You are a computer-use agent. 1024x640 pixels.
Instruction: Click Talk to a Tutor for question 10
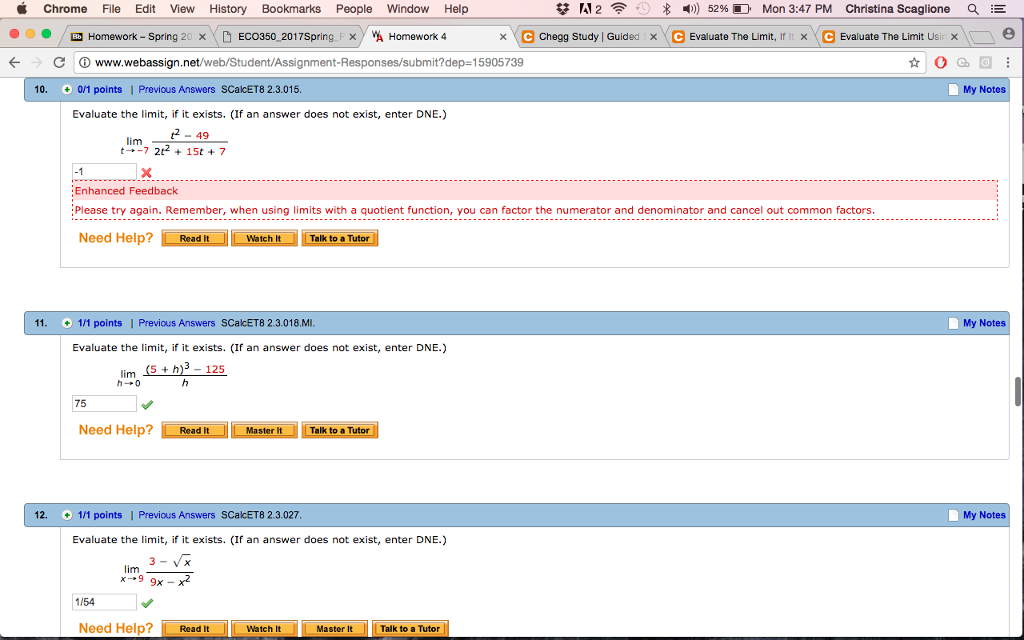(x=340, y=238)
